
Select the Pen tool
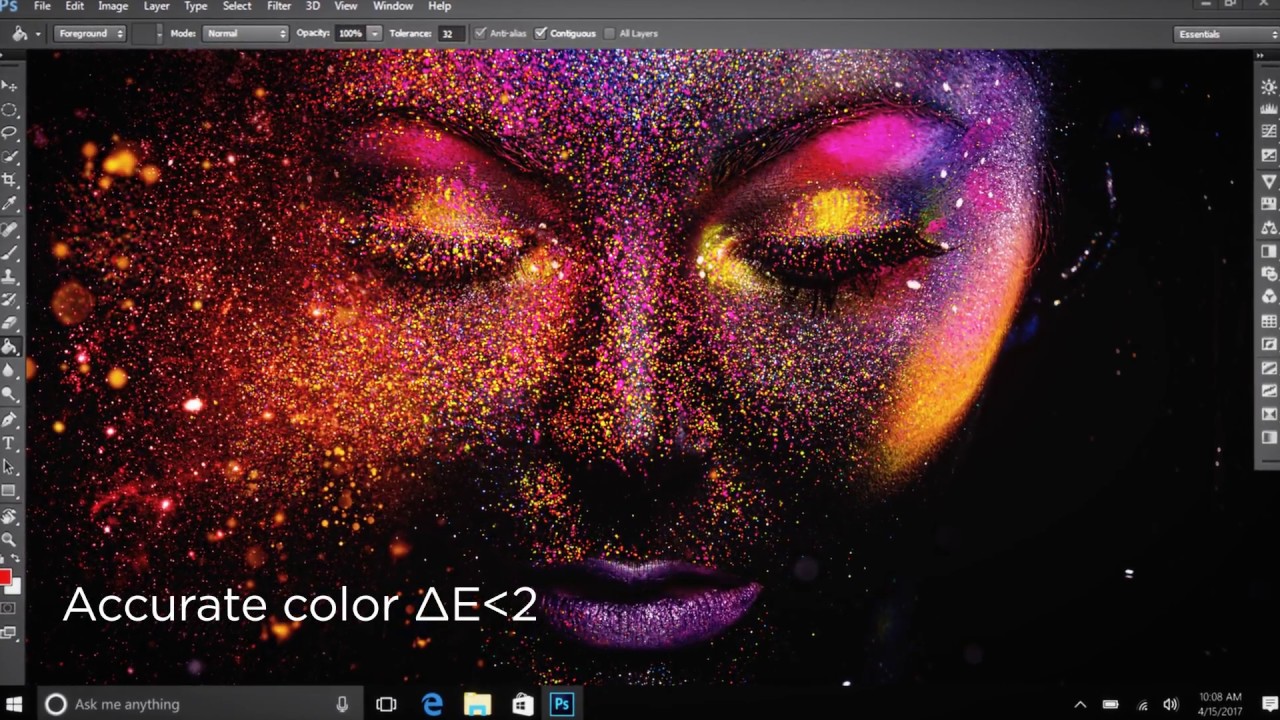pyautogui.click(x=9, y=419)
